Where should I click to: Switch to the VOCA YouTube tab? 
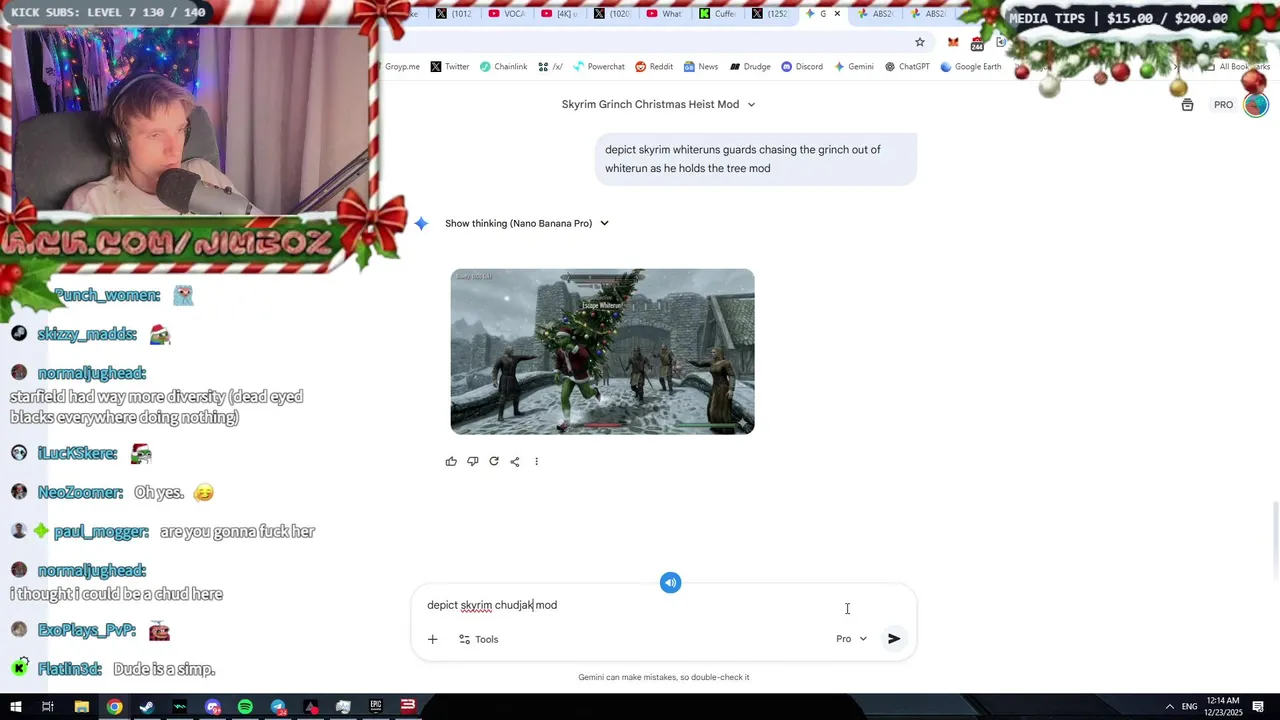click(507, 14)
